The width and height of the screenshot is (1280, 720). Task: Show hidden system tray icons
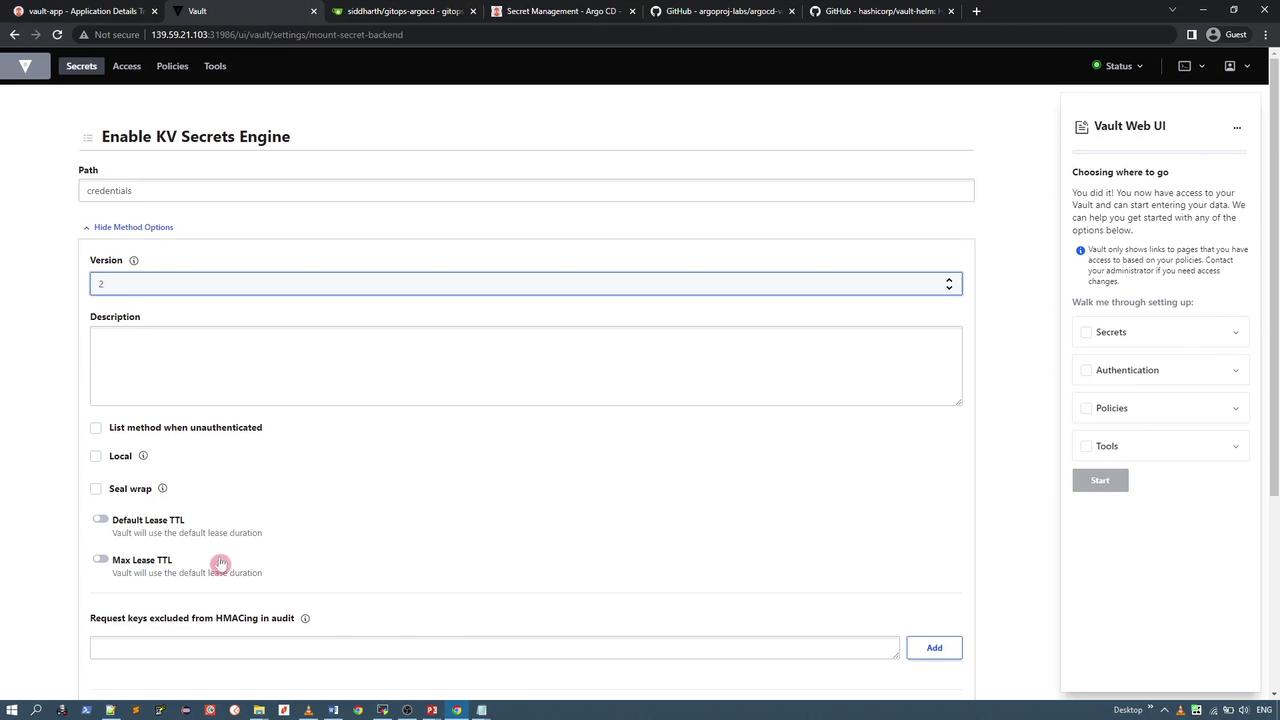[x=1164, y=711]
